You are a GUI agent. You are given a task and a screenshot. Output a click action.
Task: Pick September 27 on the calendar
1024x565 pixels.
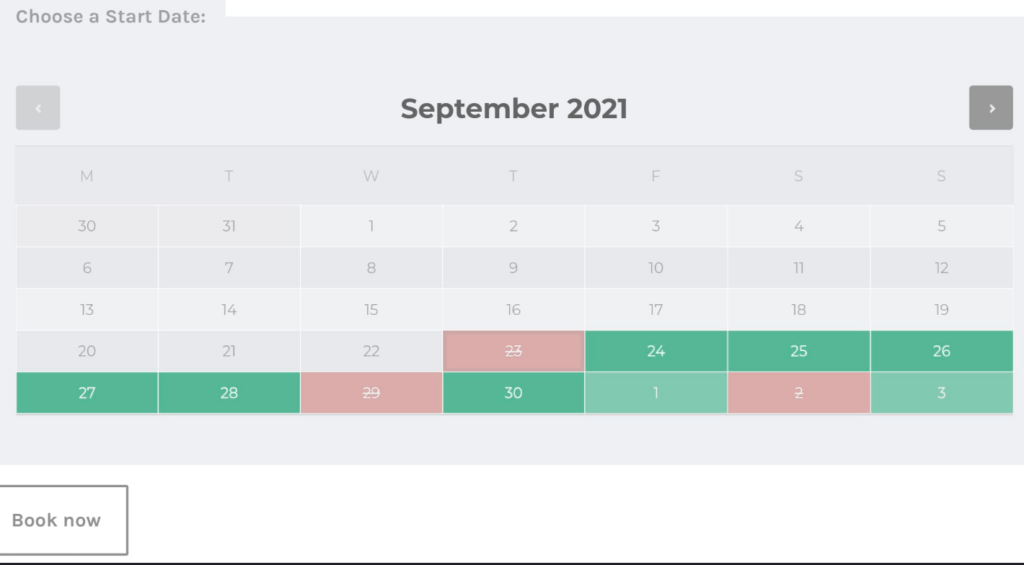[87, 393]
